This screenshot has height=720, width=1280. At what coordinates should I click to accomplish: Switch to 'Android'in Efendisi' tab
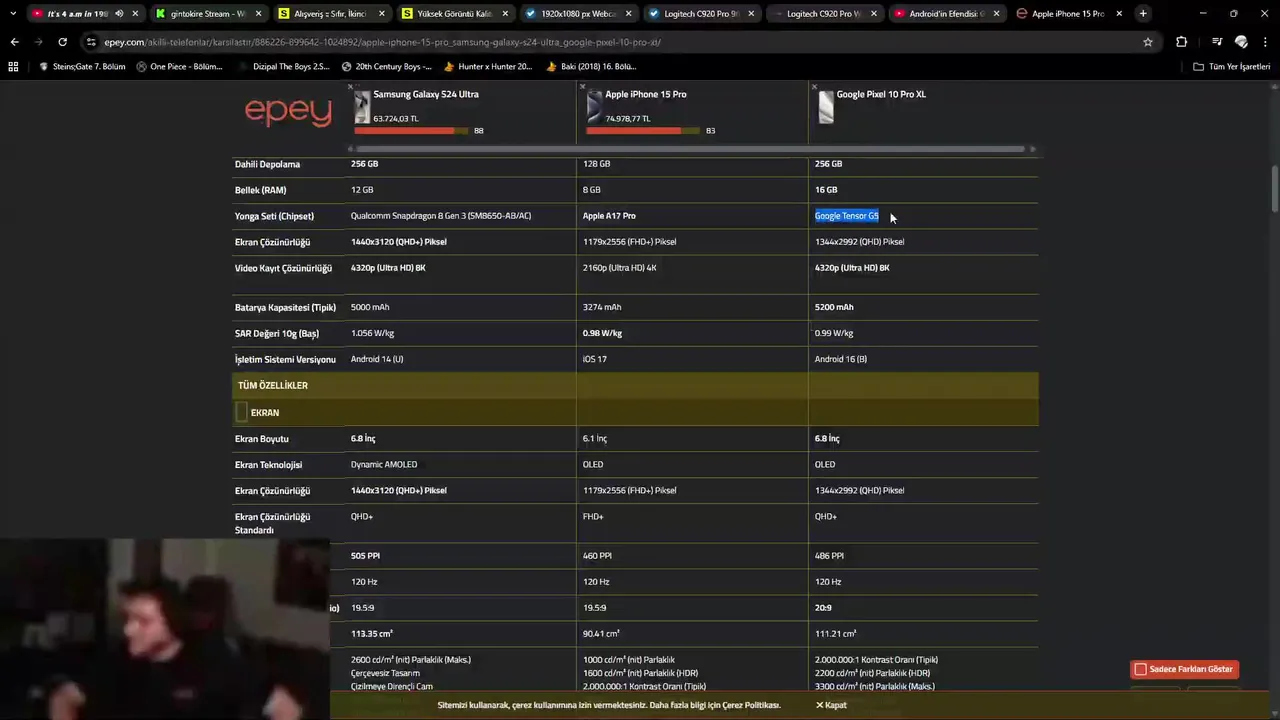[946, 14]
